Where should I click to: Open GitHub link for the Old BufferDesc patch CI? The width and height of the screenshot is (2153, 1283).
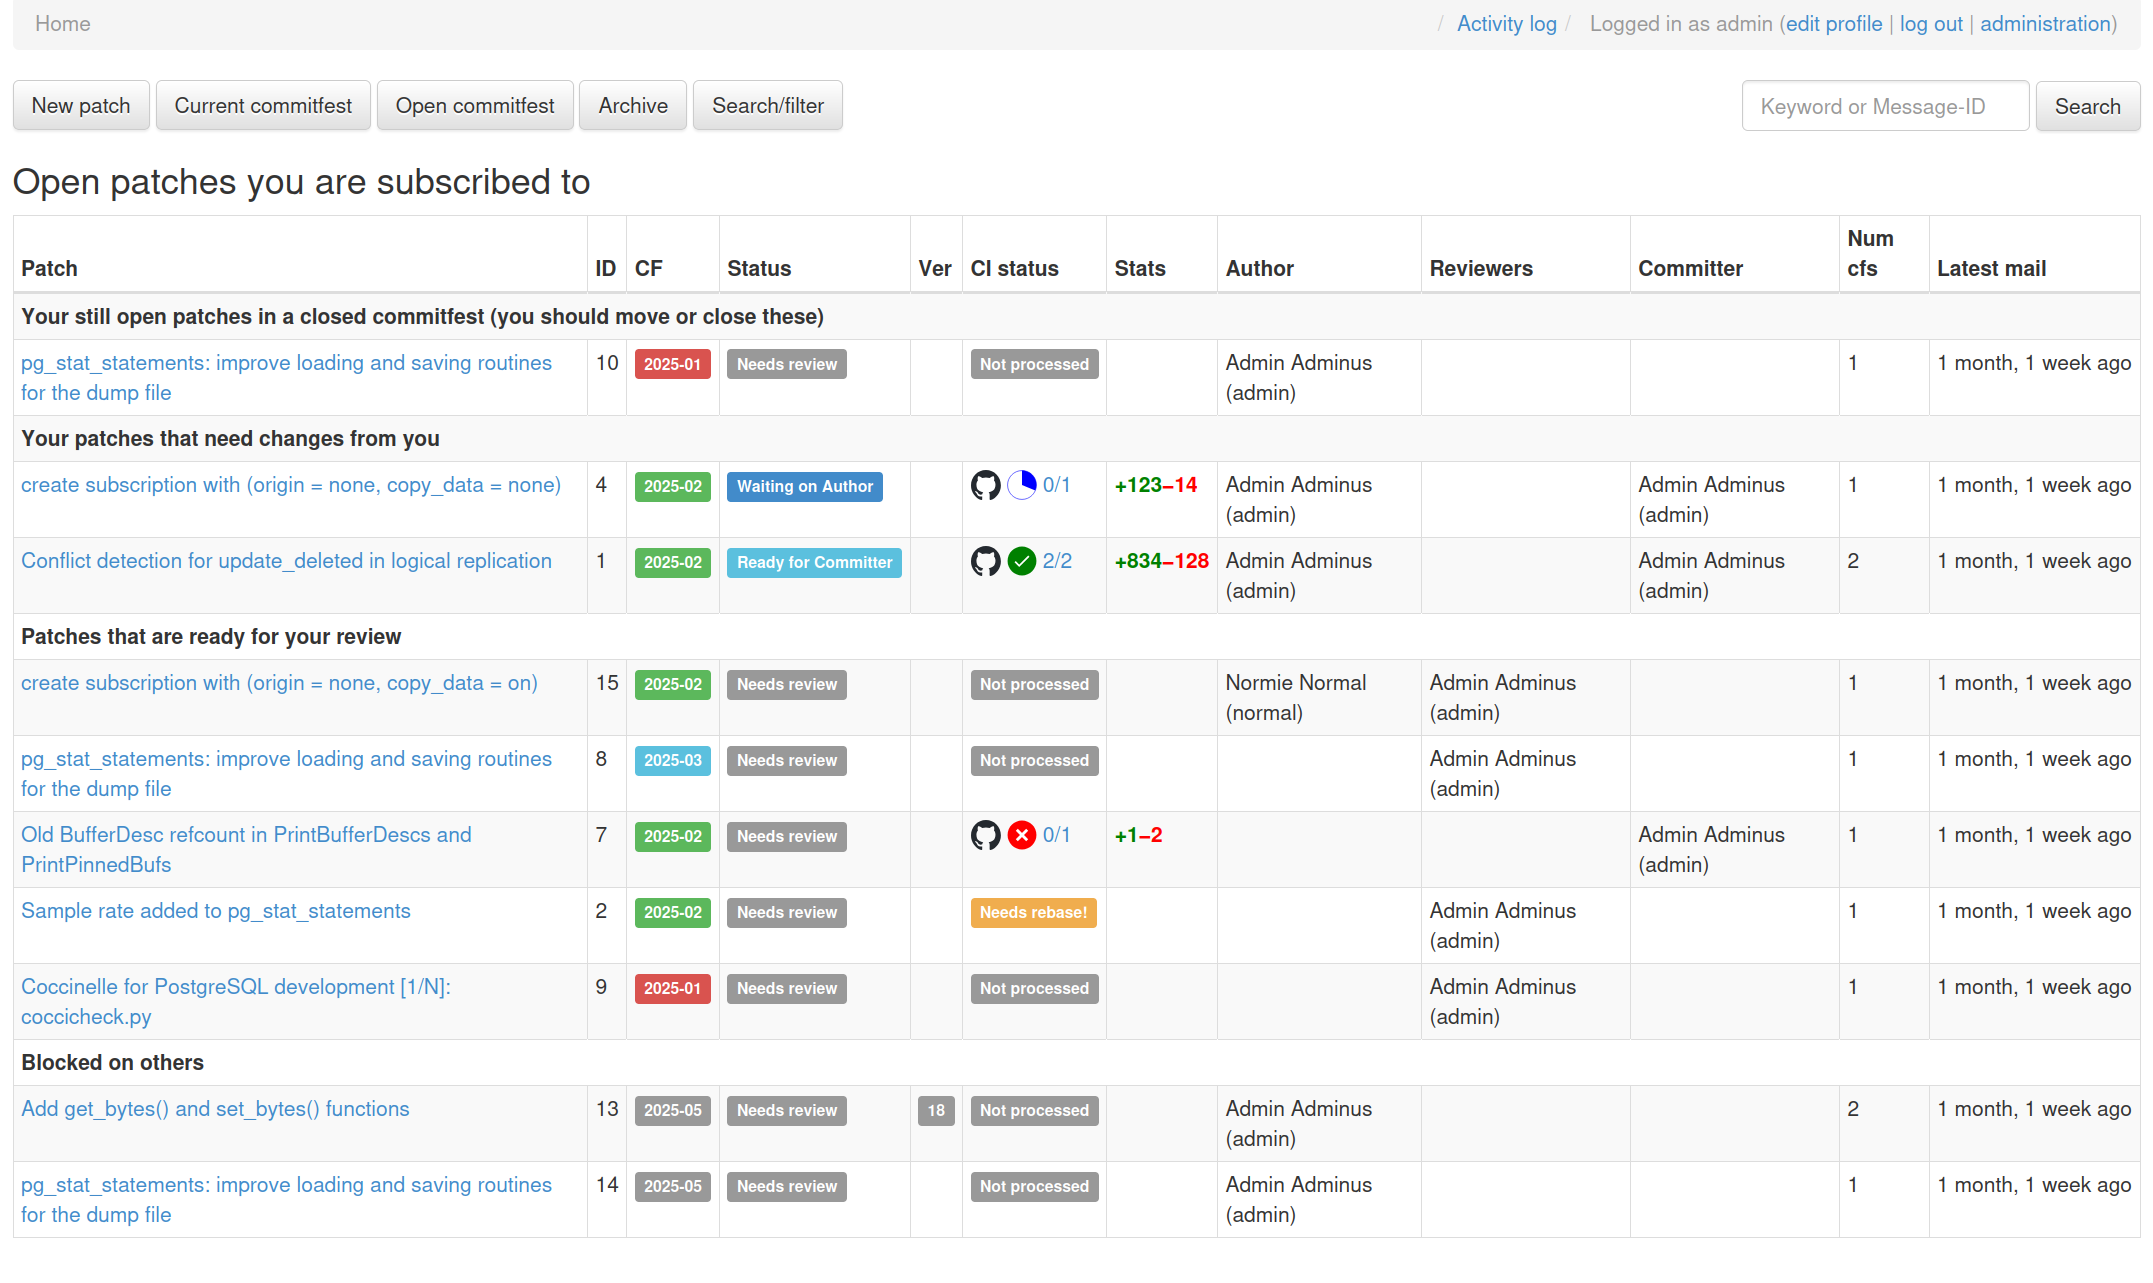tap(985, 835)
